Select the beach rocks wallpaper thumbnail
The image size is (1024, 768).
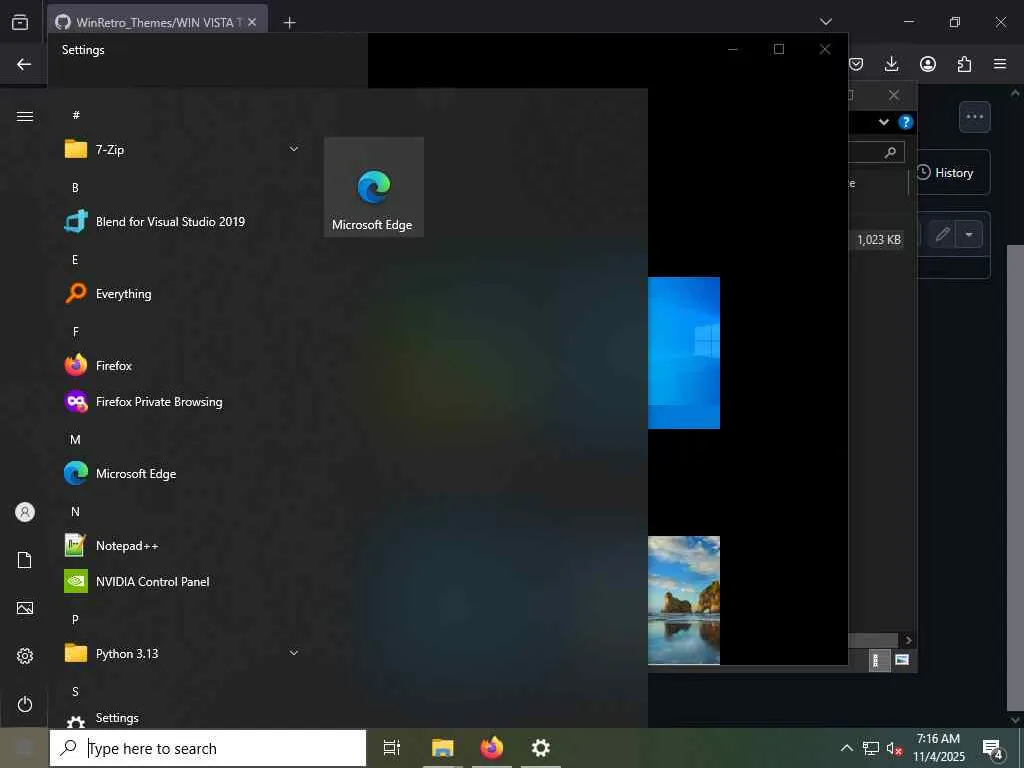click(684, 600)
